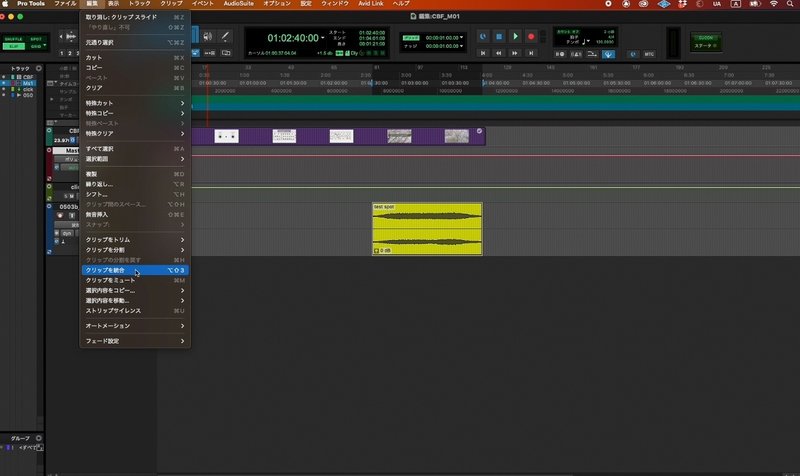This screenshot has width=800, height=476.
Task: Click macOS Spotlight search icon
Action: point(790,4)
